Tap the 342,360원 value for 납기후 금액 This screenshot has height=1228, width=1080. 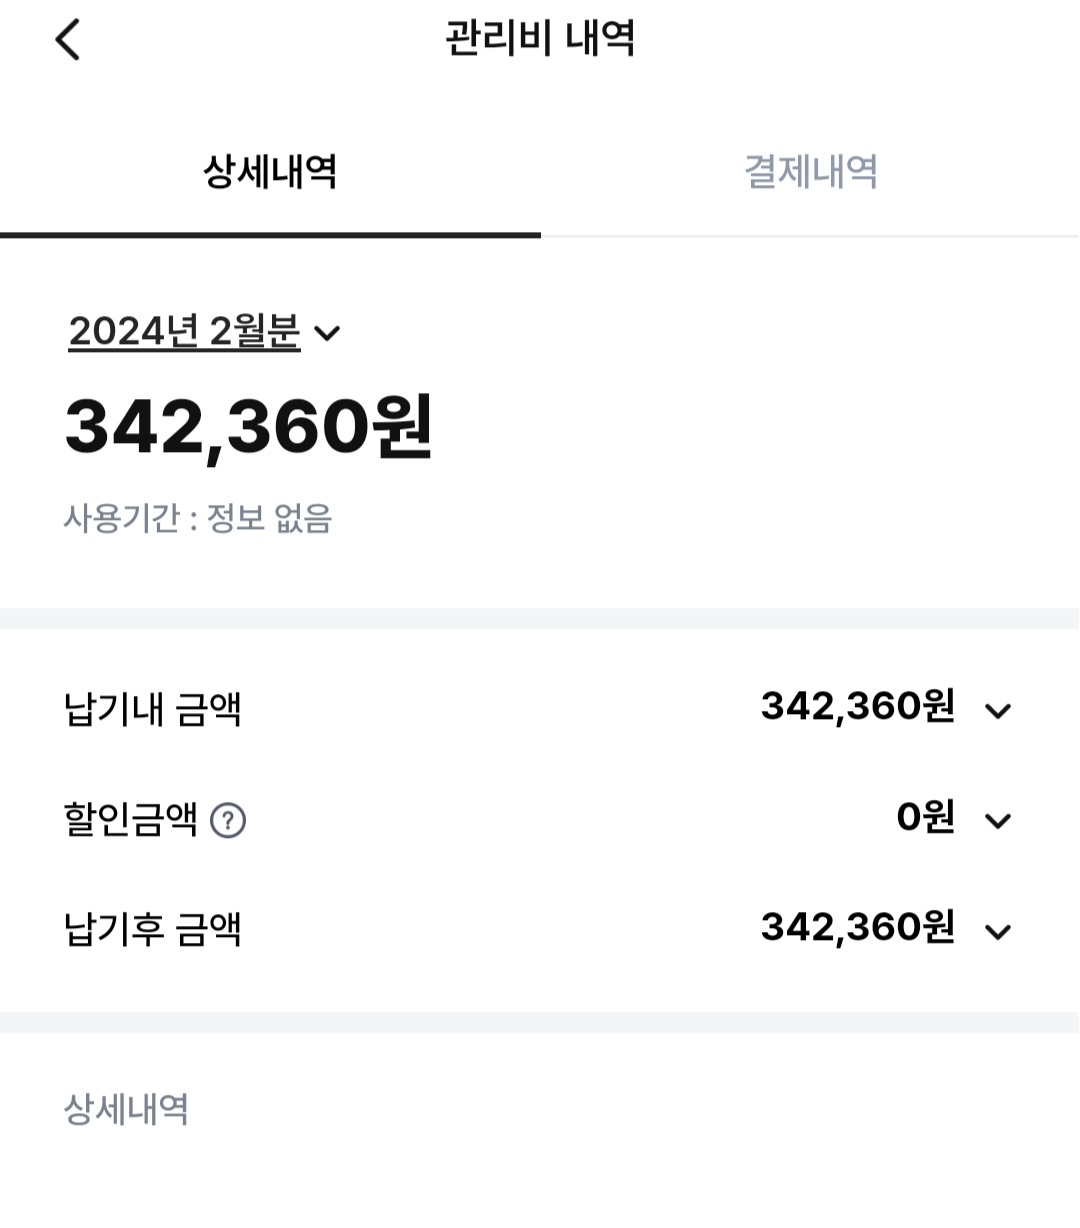coord(857,928)
